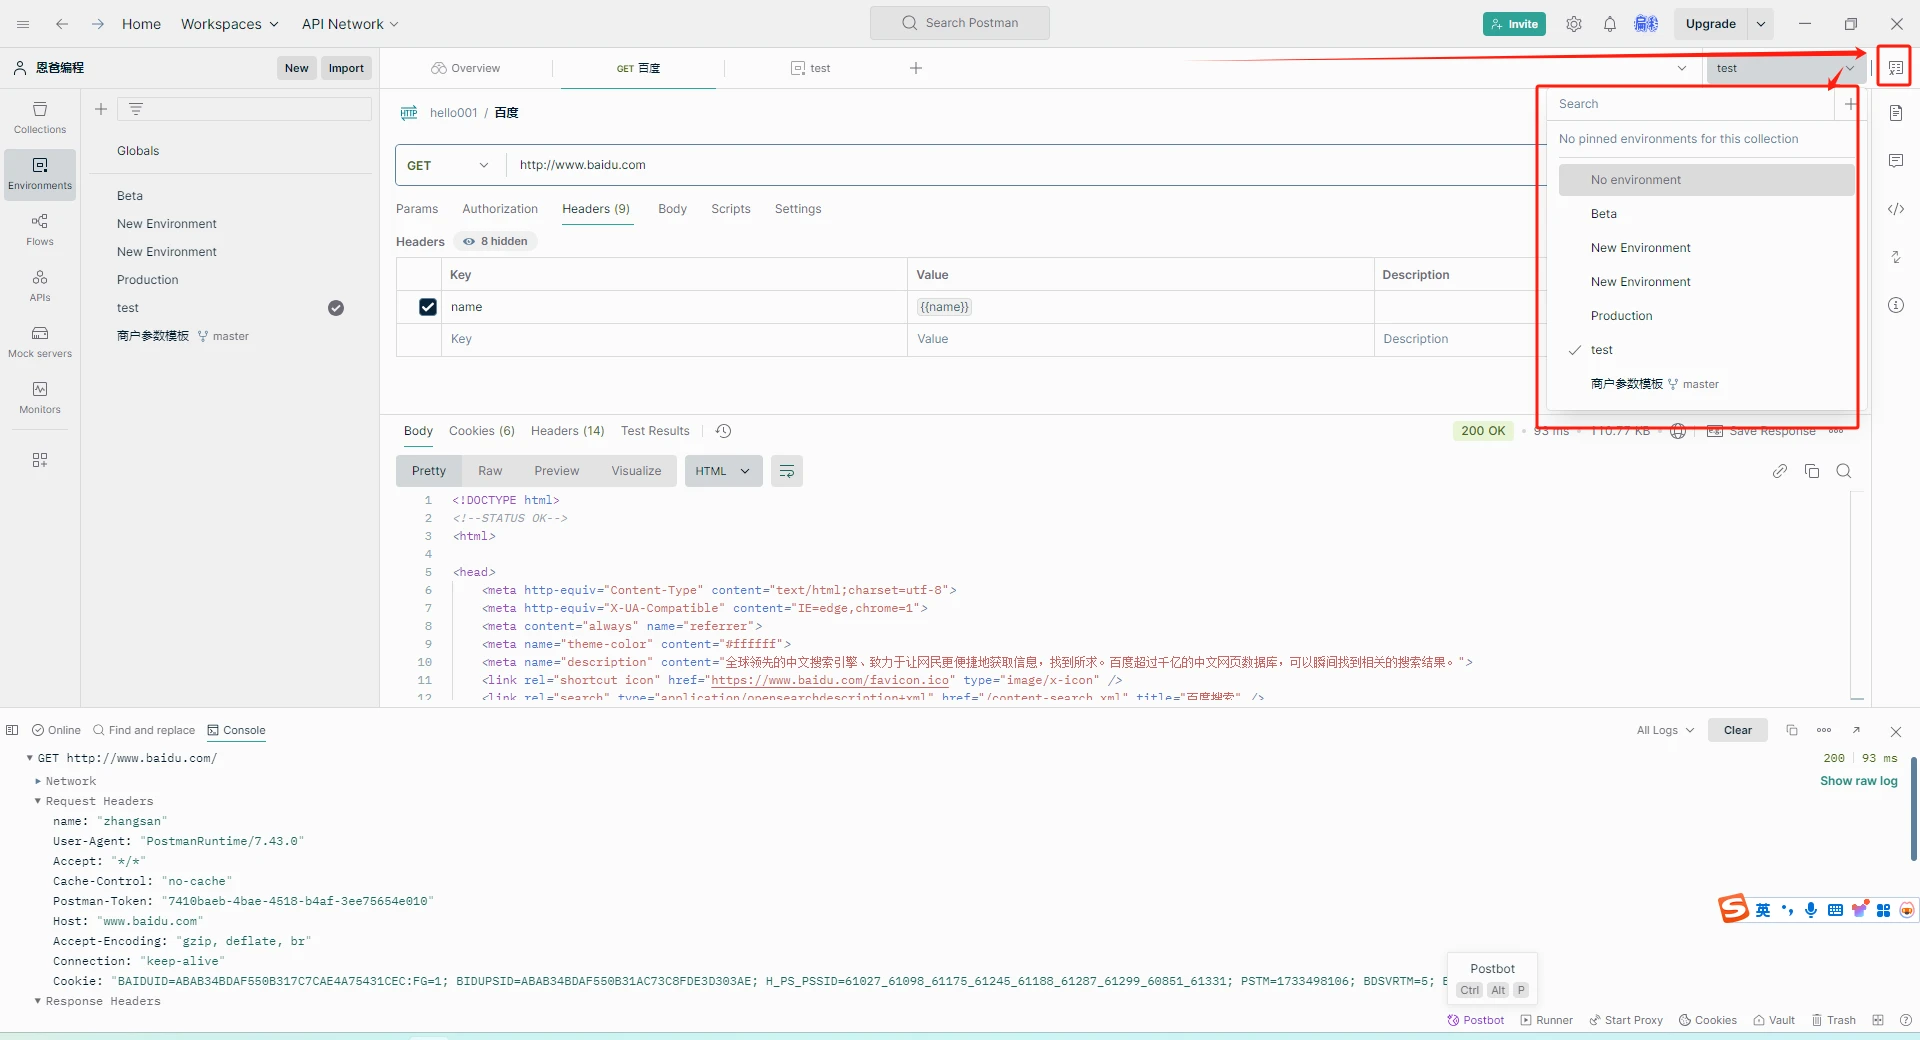Open Runner from the status bar

click(x=1547, y=1020)
